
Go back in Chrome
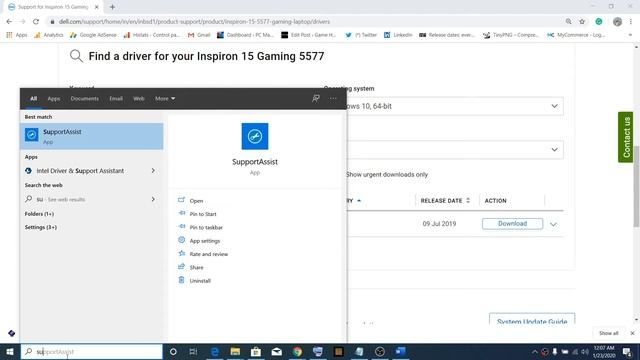9,22
